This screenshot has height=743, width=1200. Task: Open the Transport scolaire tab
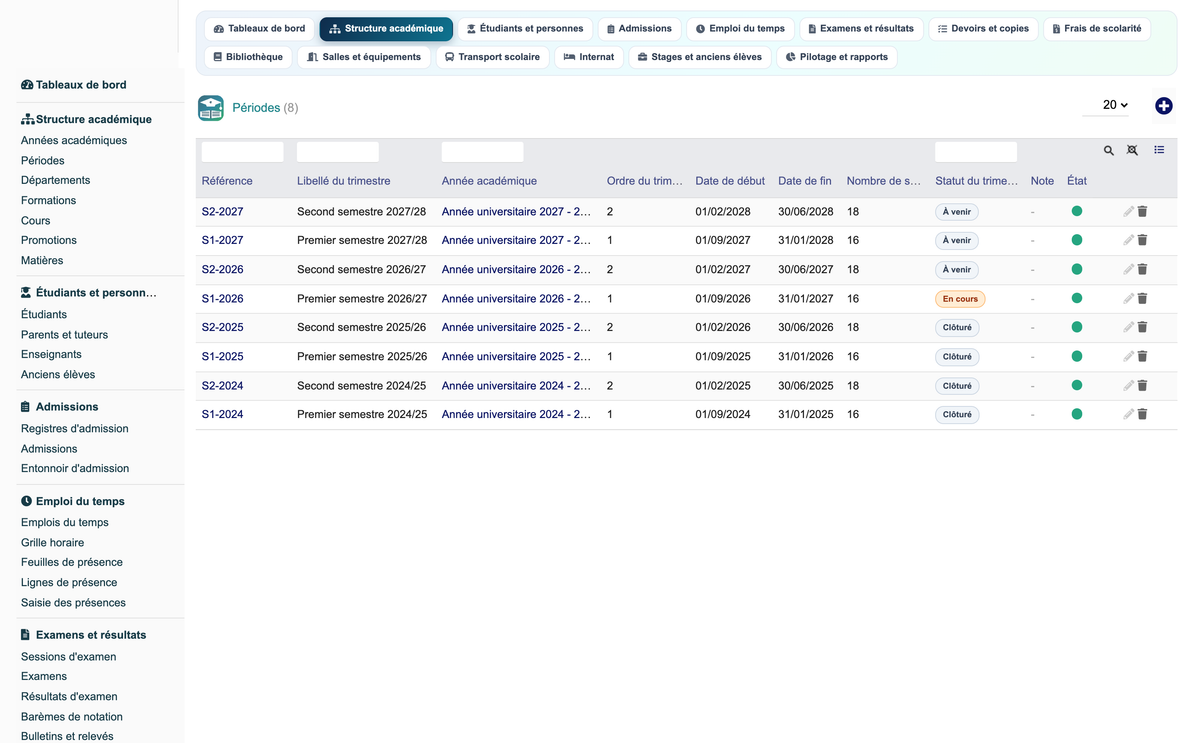coord(492,57)
